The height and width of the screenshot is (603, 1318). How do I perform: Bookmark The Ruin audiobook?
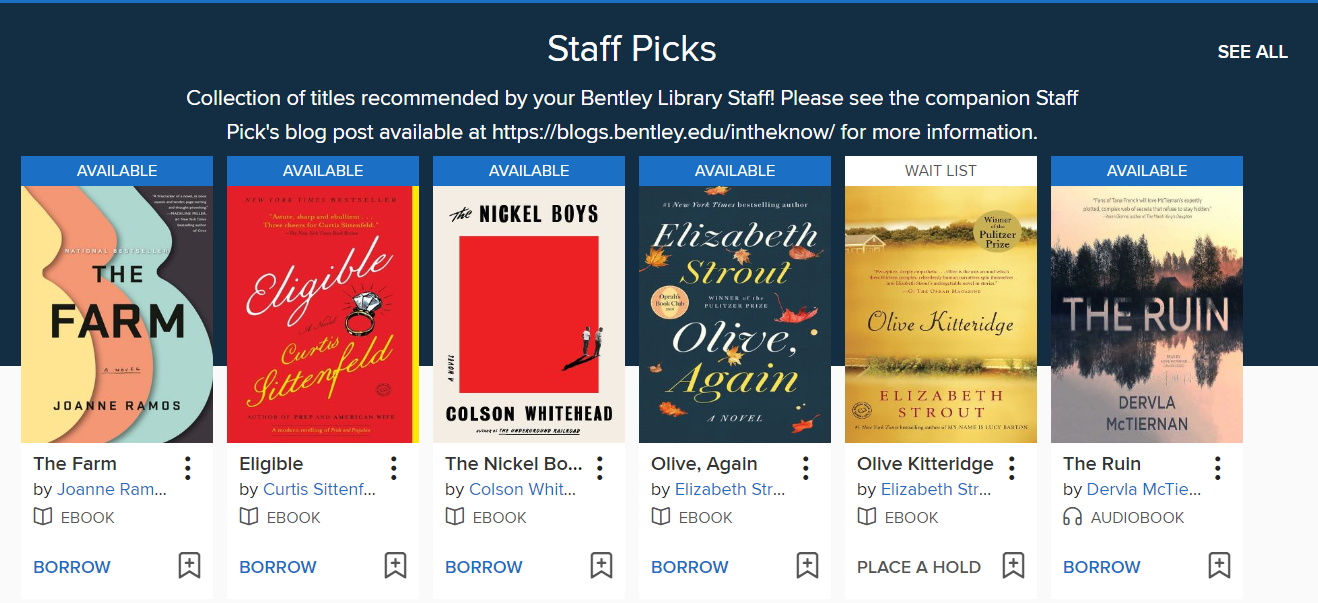point(1219,565)
